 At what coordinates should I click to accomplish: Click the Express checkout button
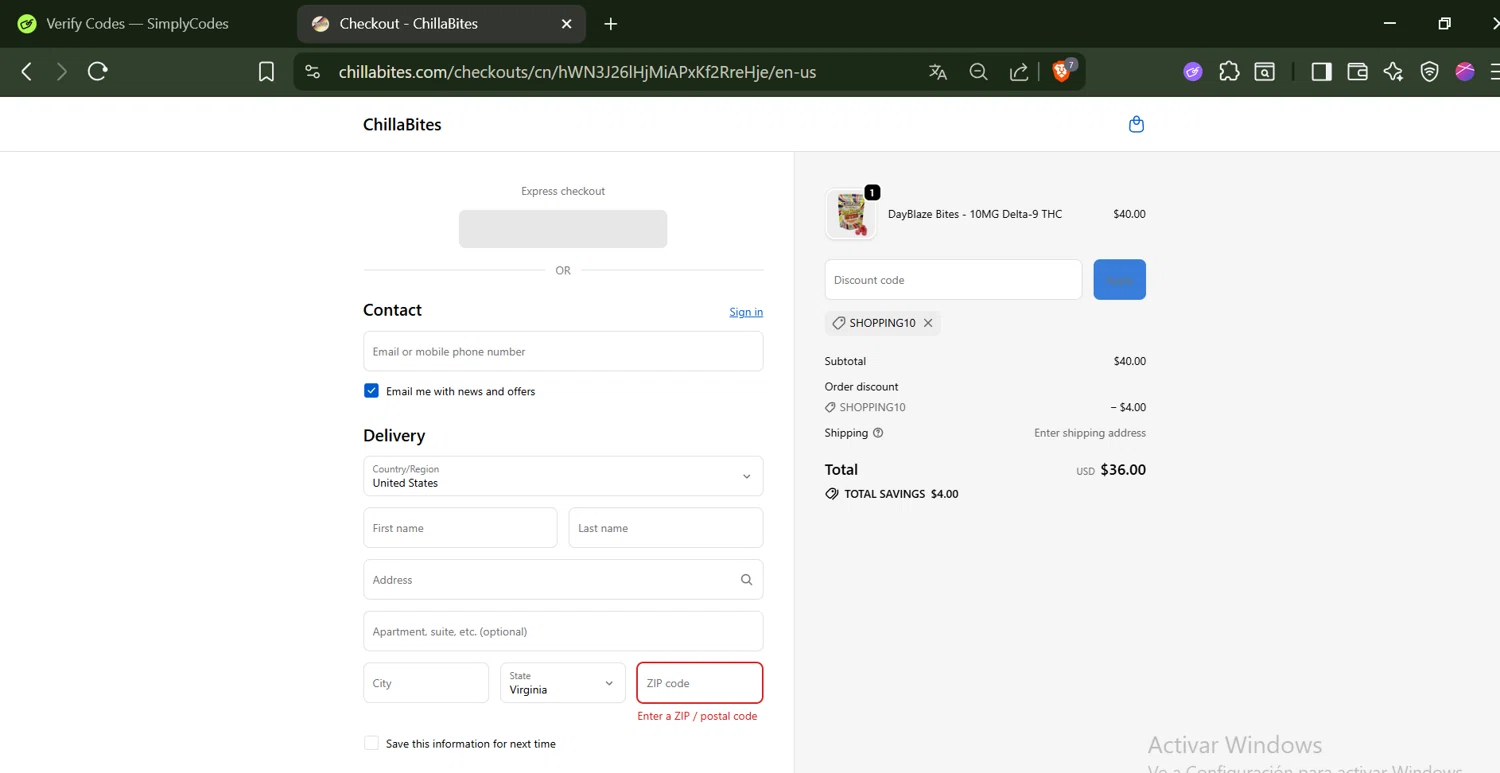point(563,229)
